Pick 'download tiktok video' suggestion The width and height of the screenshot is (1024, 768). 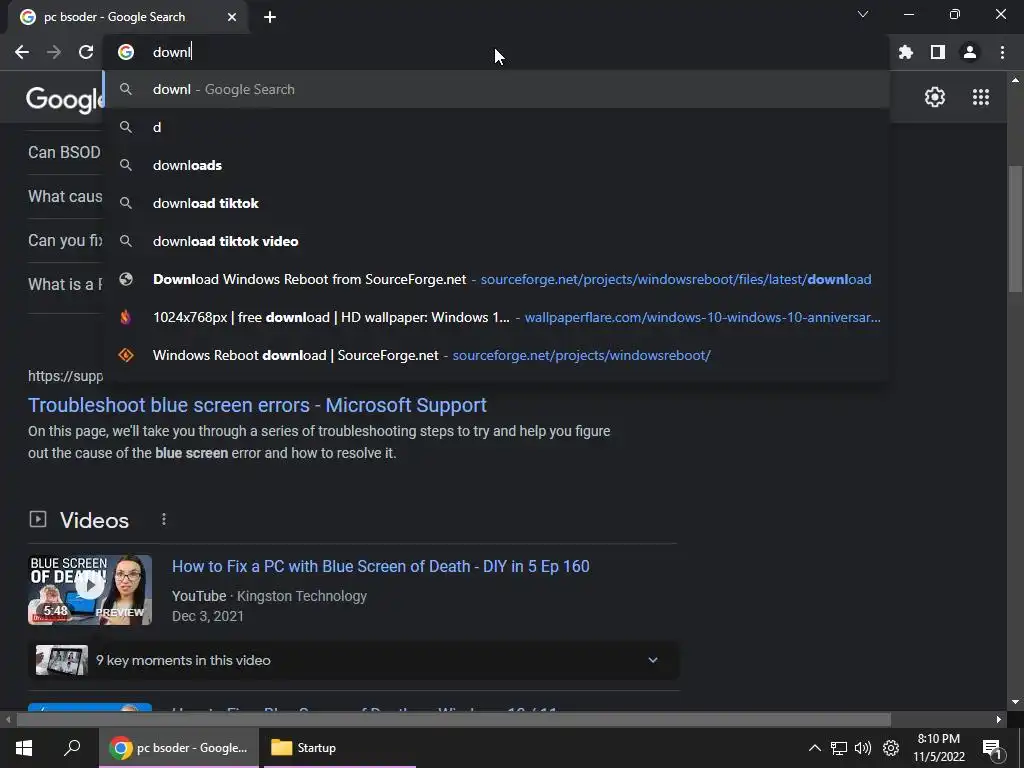(x=496, y=241)
